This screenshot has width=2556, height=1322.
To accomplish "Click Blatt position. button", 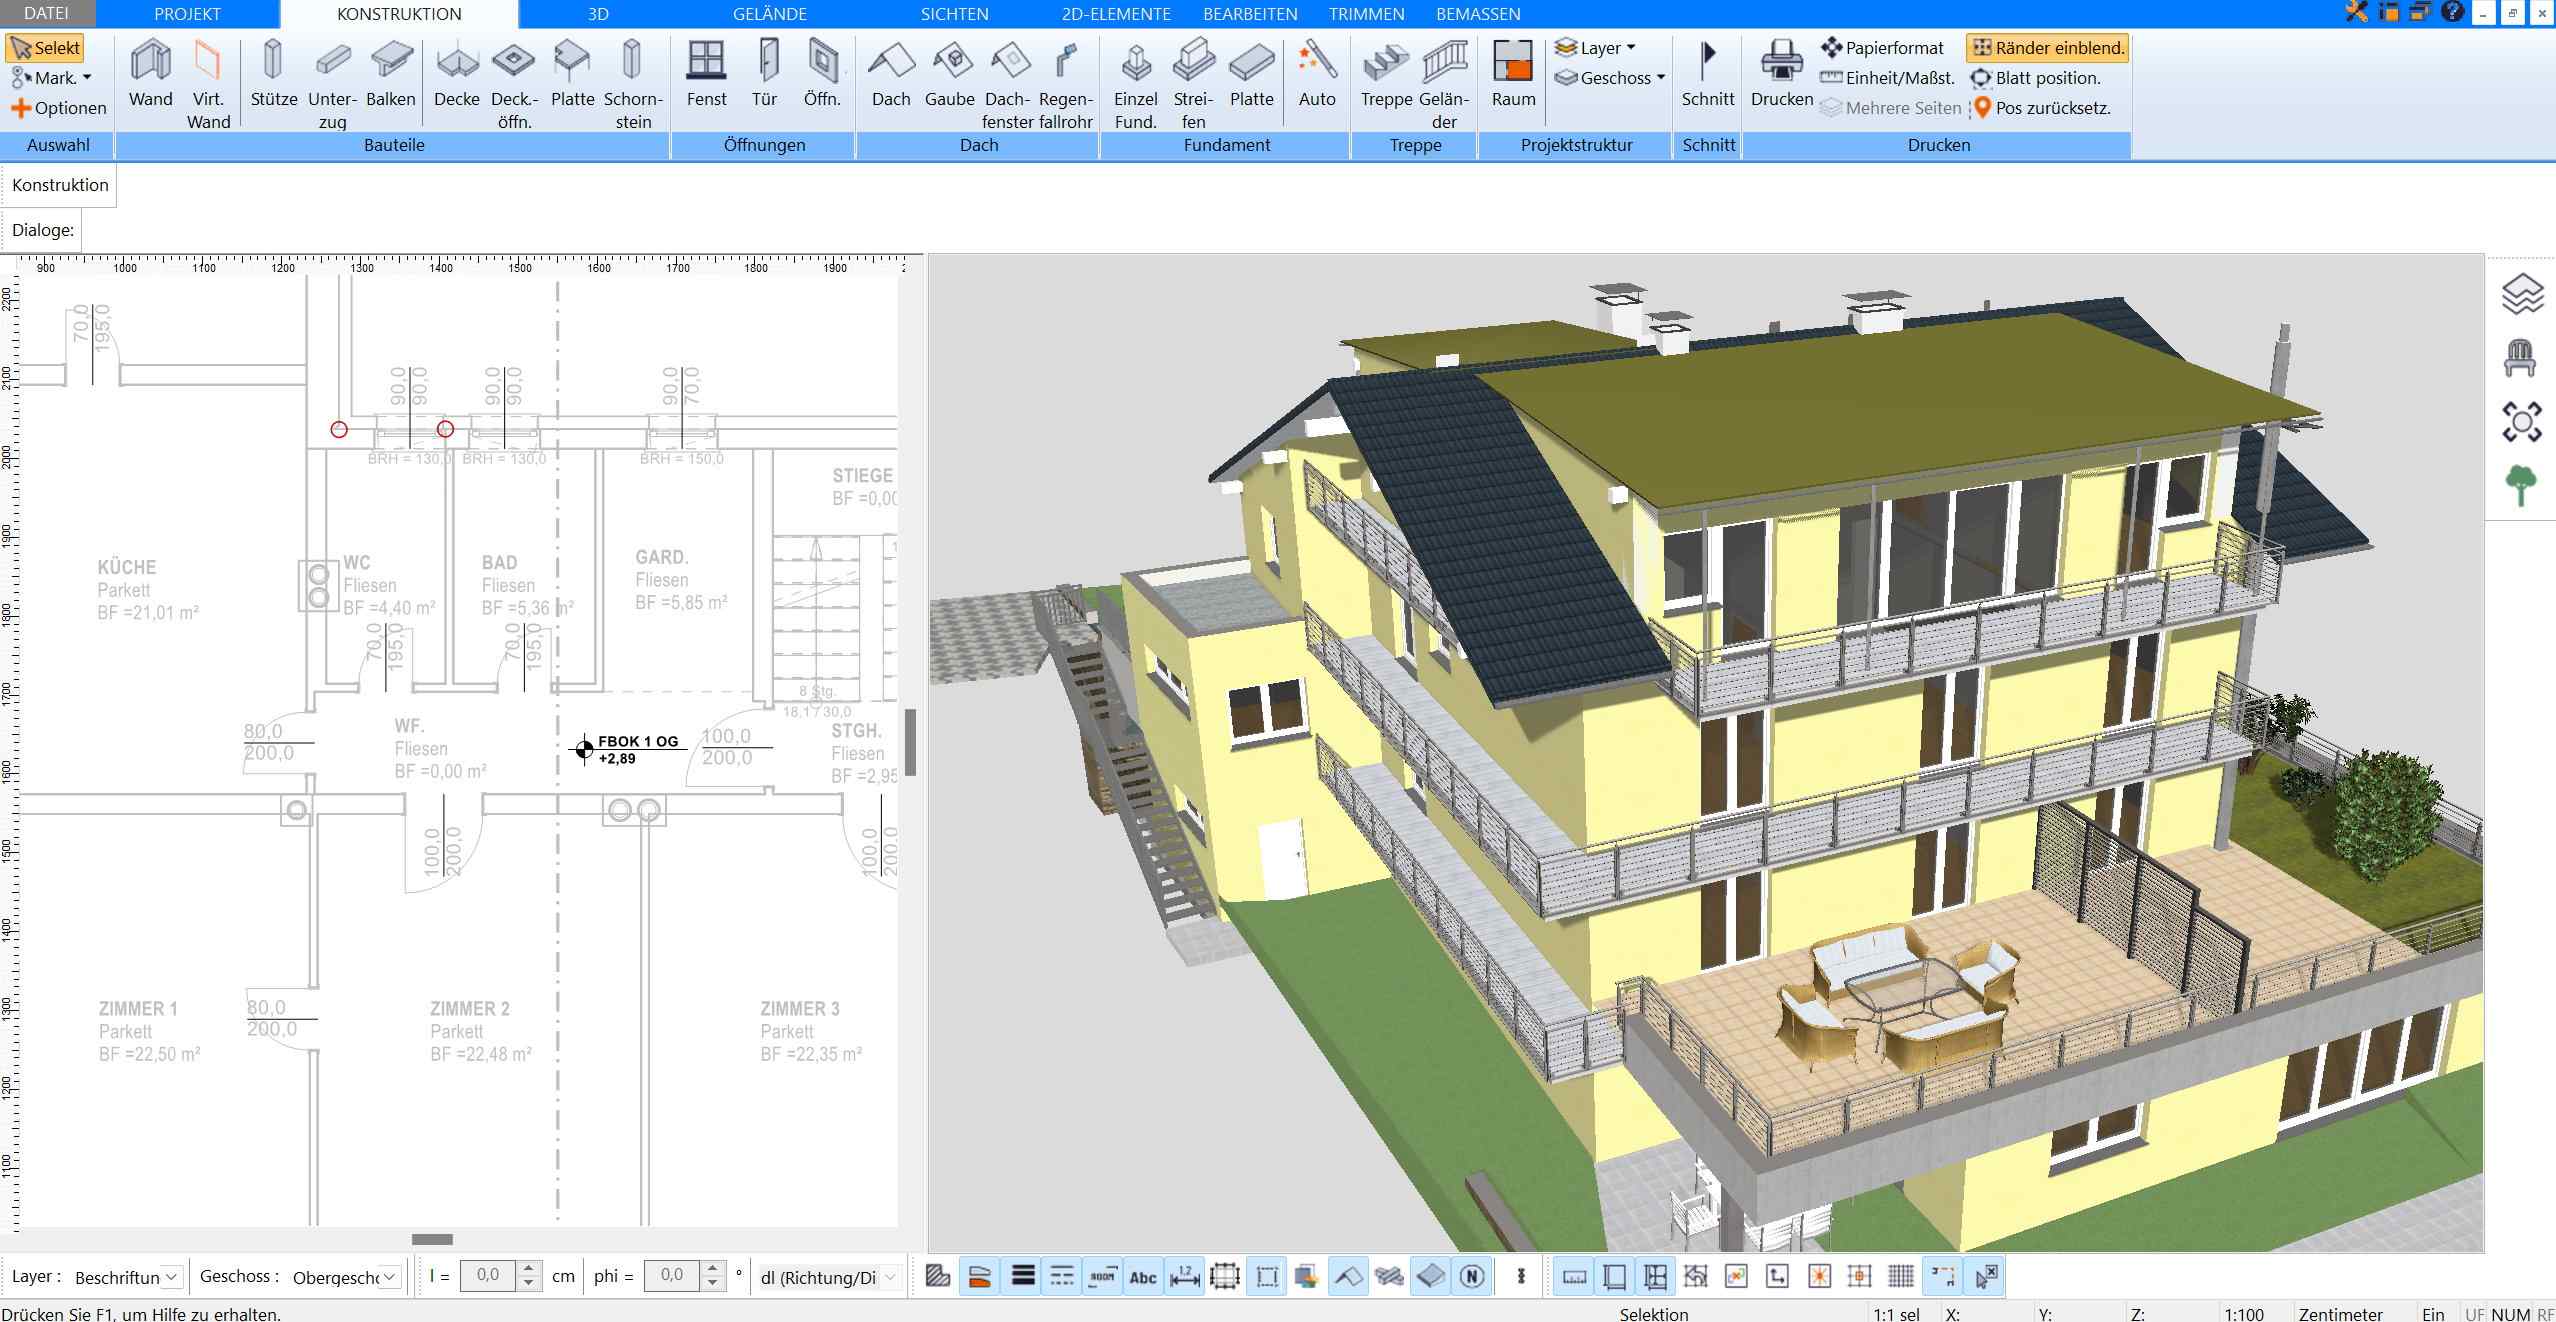I will pyautogui.click(x=2035, y=78).
